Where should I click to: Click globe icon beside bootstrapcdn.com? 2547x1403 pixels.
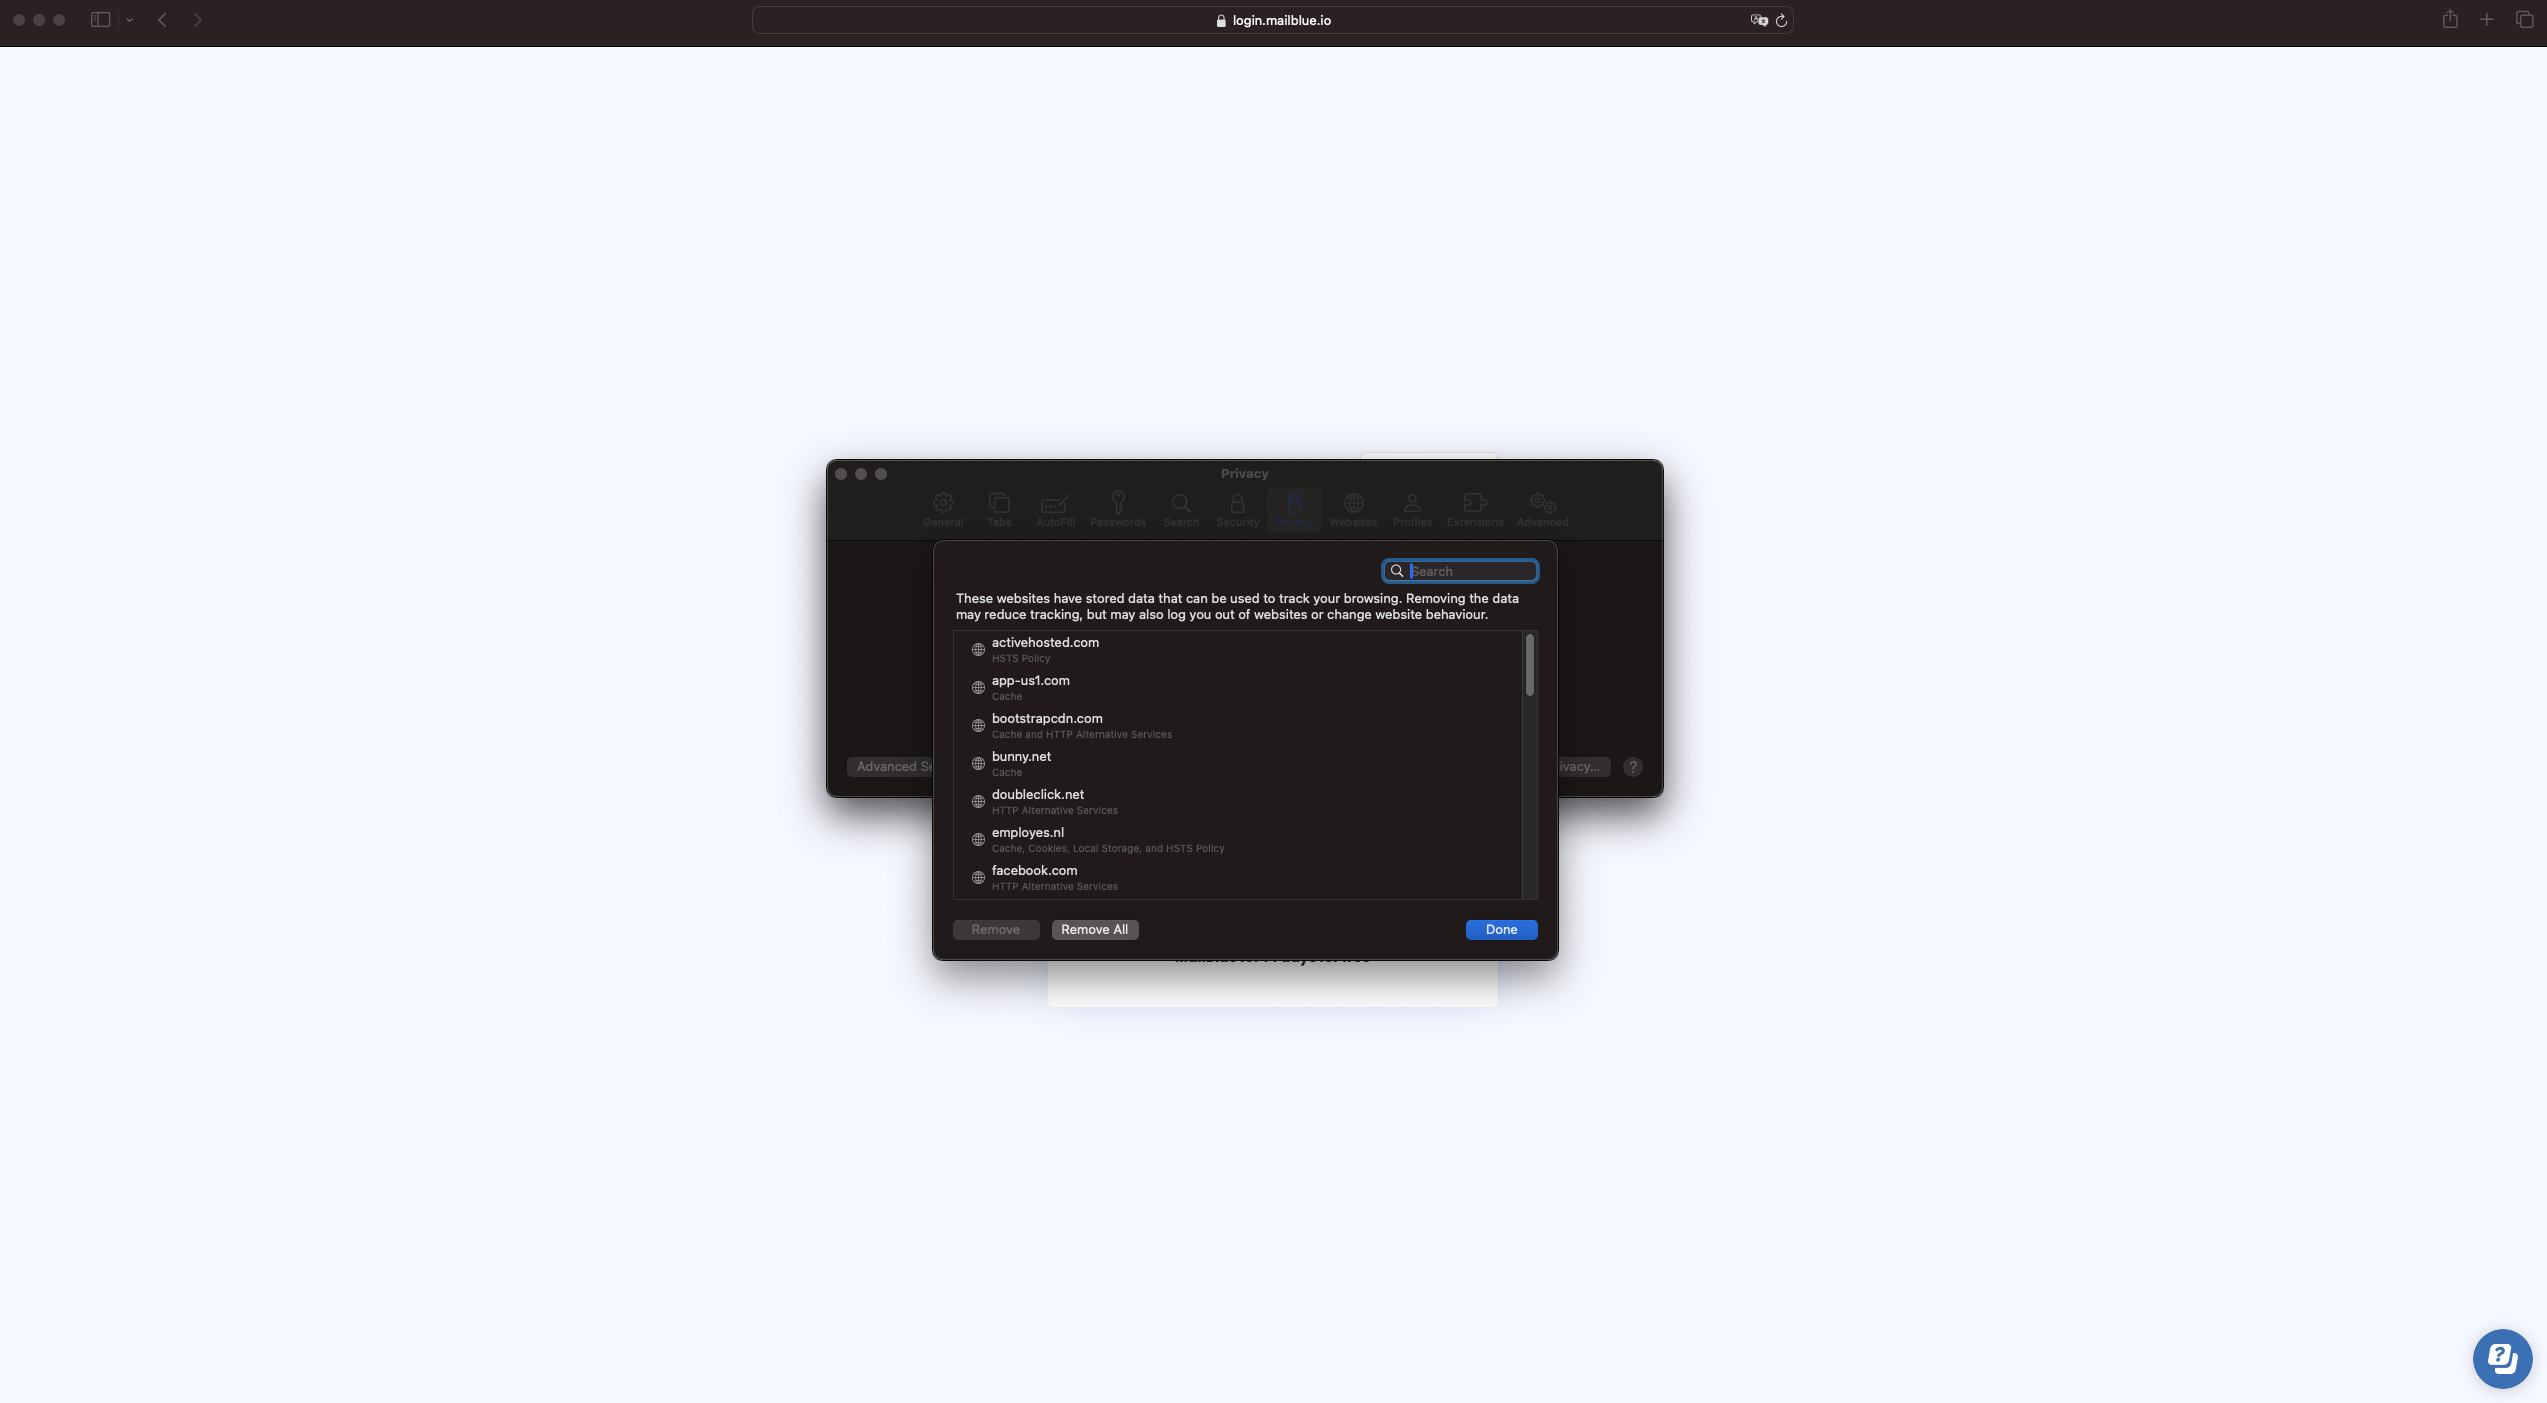click(x=978, y=726)
